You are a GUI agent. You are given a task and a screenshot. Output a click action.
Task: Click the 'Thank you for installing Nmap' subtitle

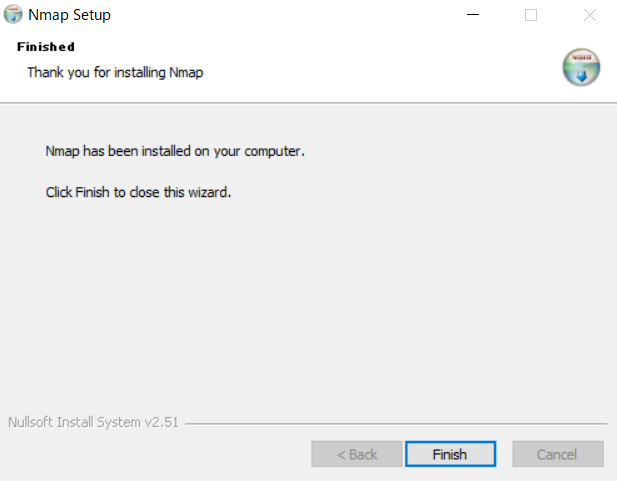(x=115, y=72)
